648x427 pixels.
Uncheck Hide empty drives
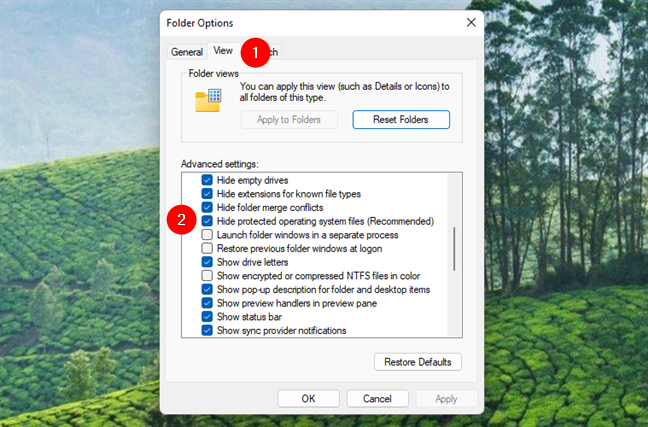click(x=207, y=180)
